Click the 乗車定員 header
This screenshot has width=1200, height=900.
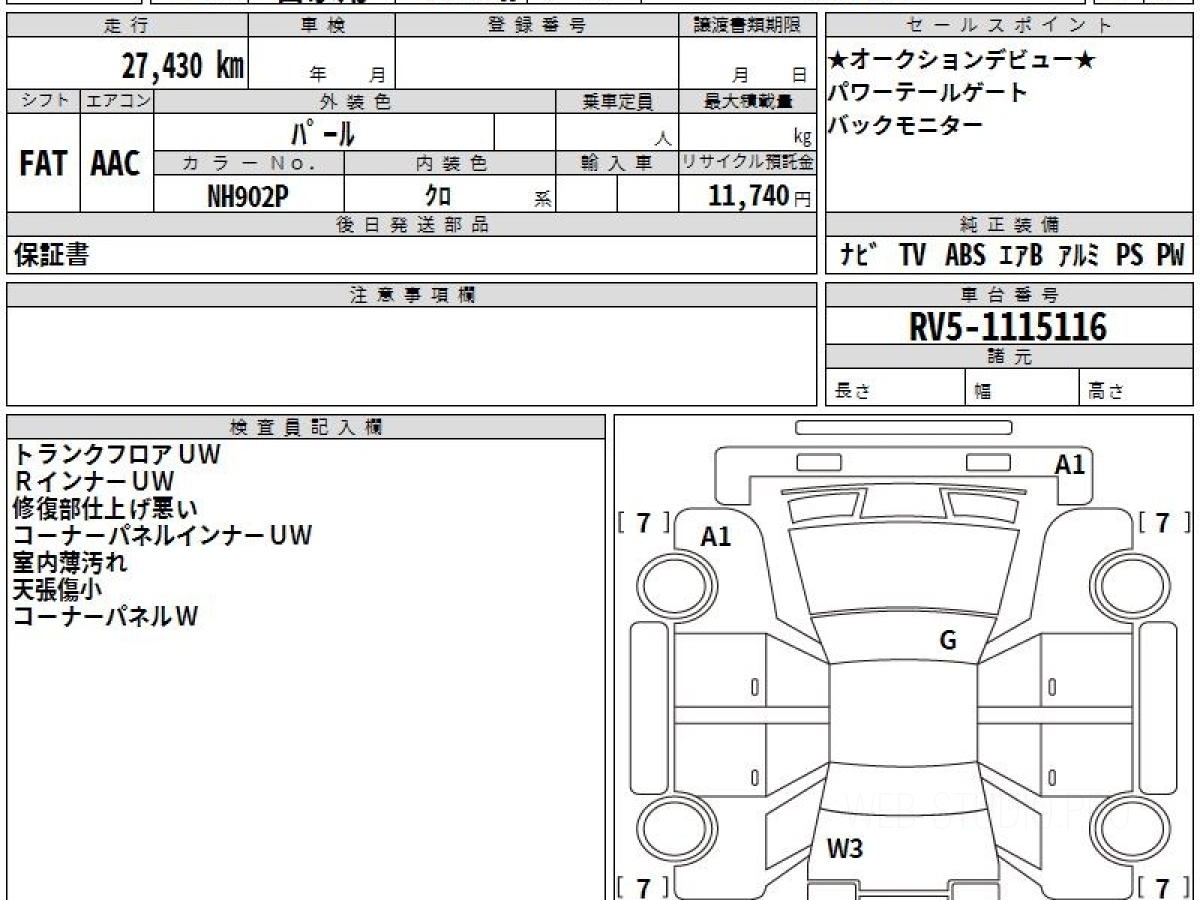tap(617, 101)
